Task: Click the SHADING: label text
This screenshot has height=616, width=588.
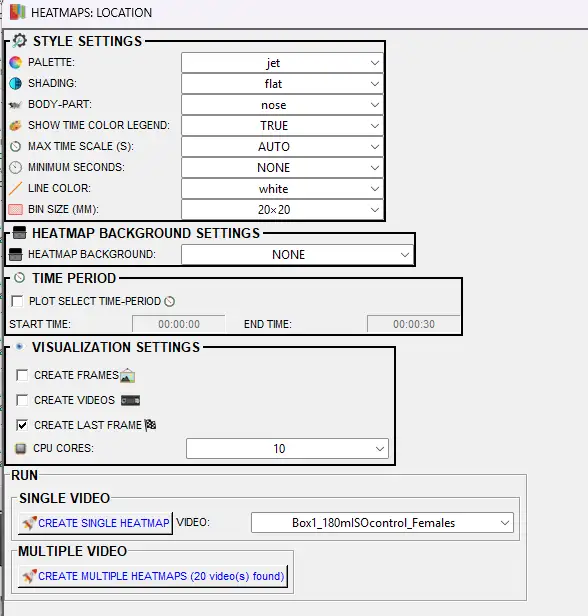Action: click(x=52, y=83)
